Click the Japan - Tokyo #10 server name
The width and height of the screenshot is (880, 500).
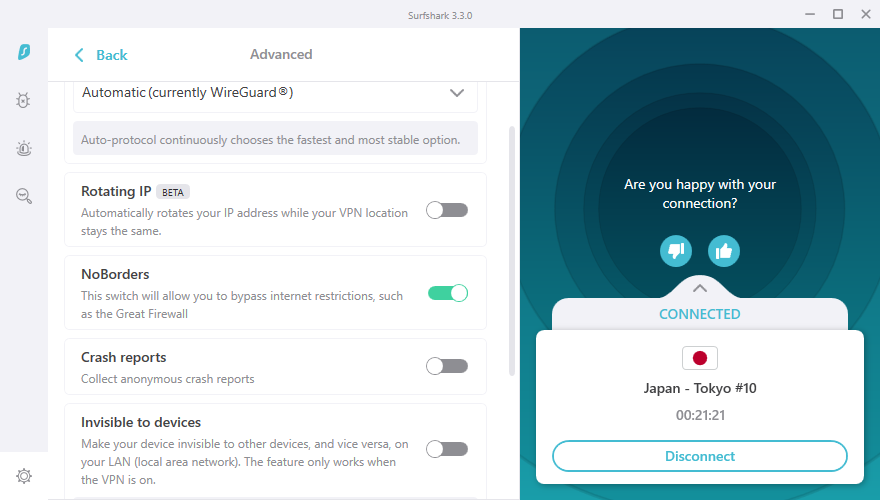coord(700,388)
